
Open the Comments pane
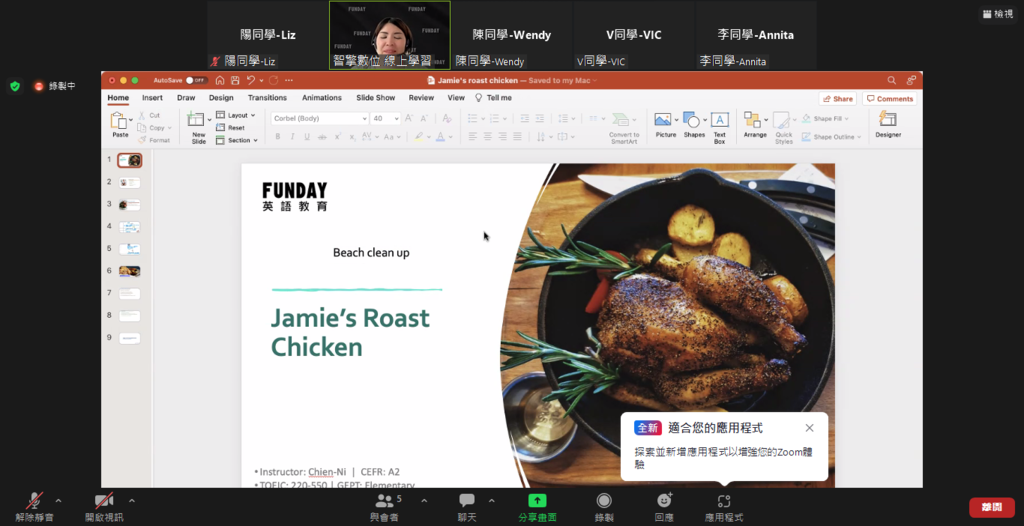coord(889,99)
